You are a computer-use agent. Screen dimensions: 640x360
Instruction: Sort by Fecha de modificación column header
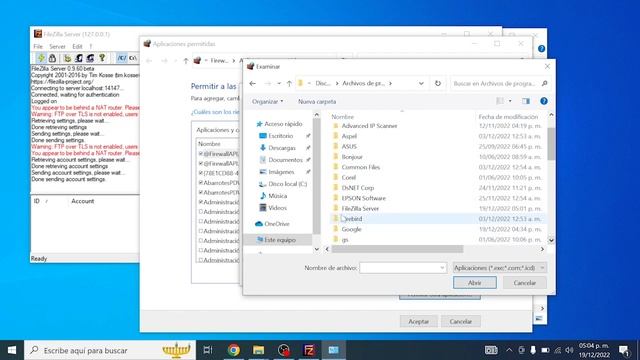[508, 117]
